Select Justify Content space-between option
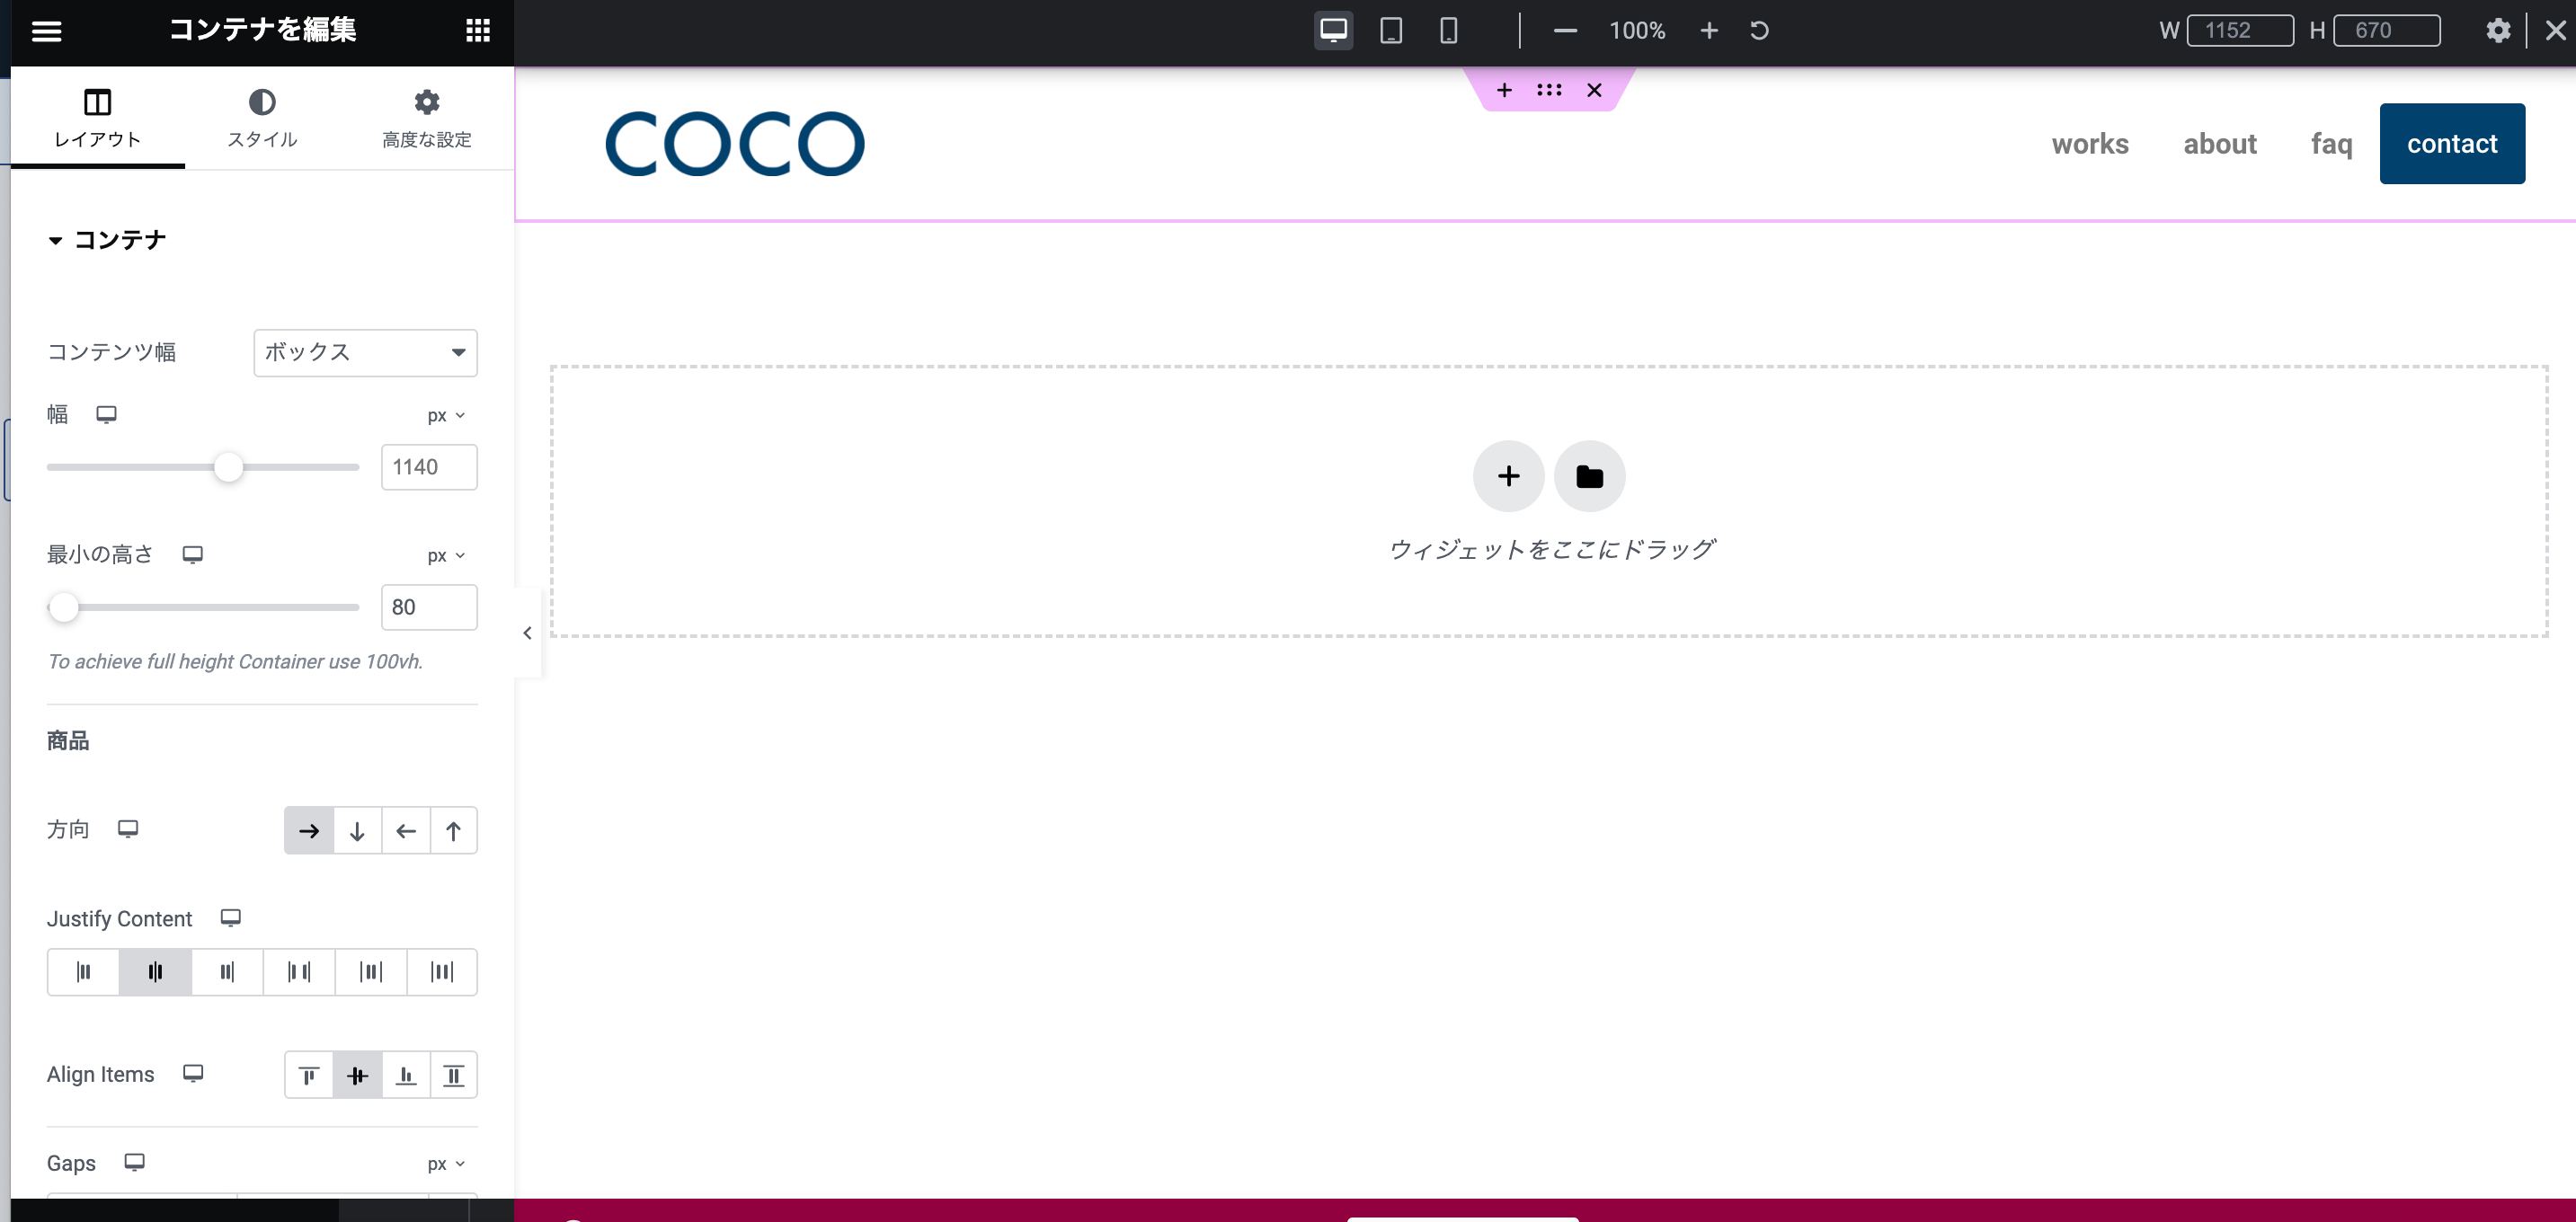 click(x=299, y=972)
